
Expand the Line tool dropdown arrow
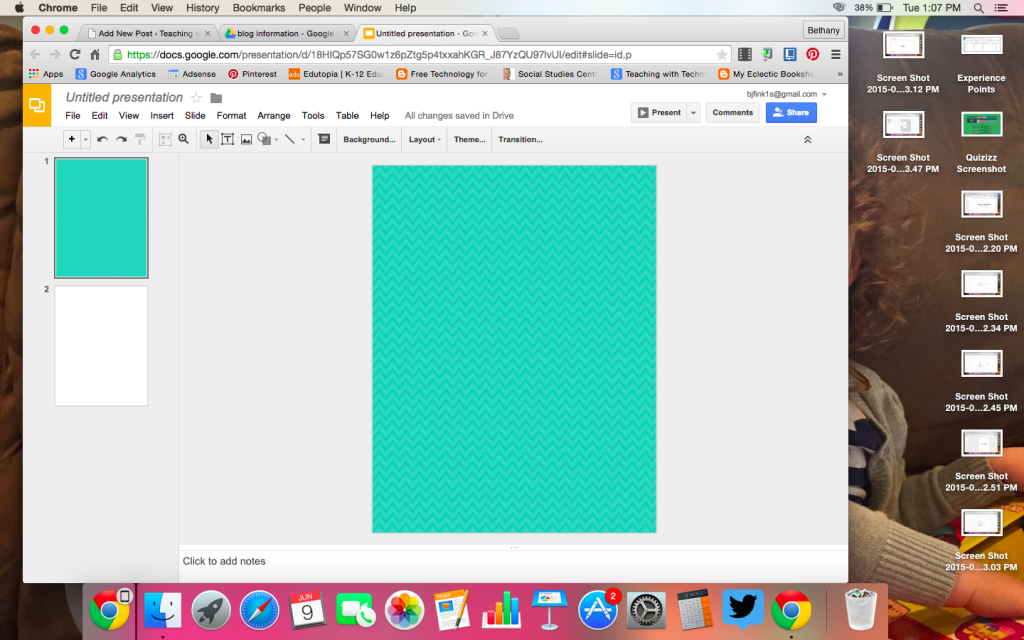303,140
